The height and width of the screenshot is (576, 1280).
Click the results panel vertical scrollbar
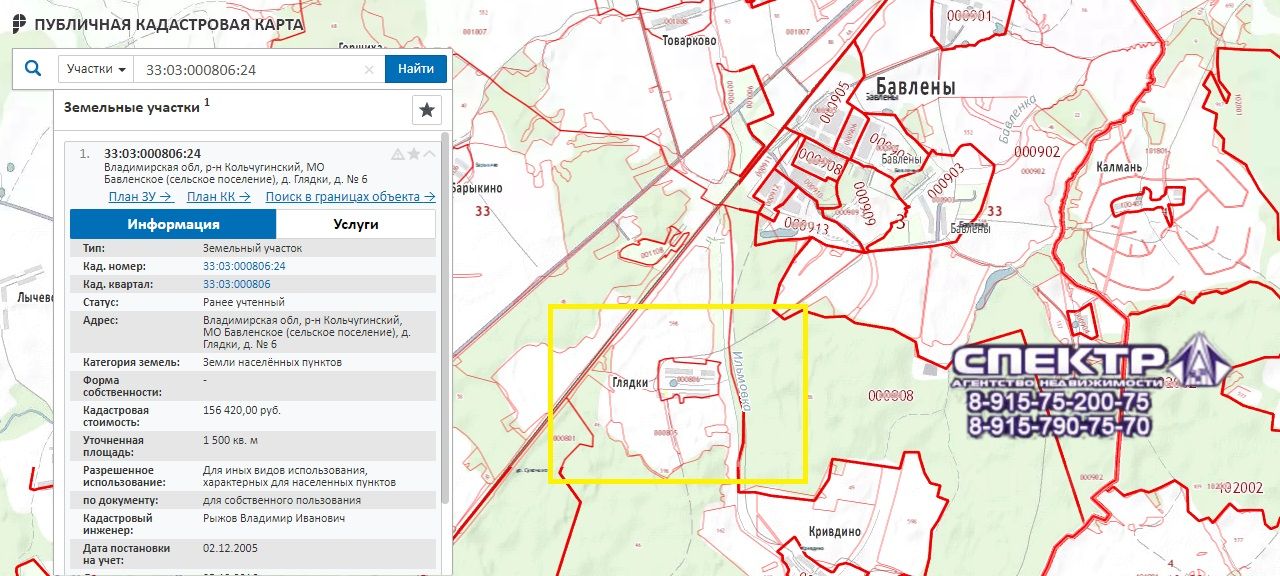click(444, 320)
